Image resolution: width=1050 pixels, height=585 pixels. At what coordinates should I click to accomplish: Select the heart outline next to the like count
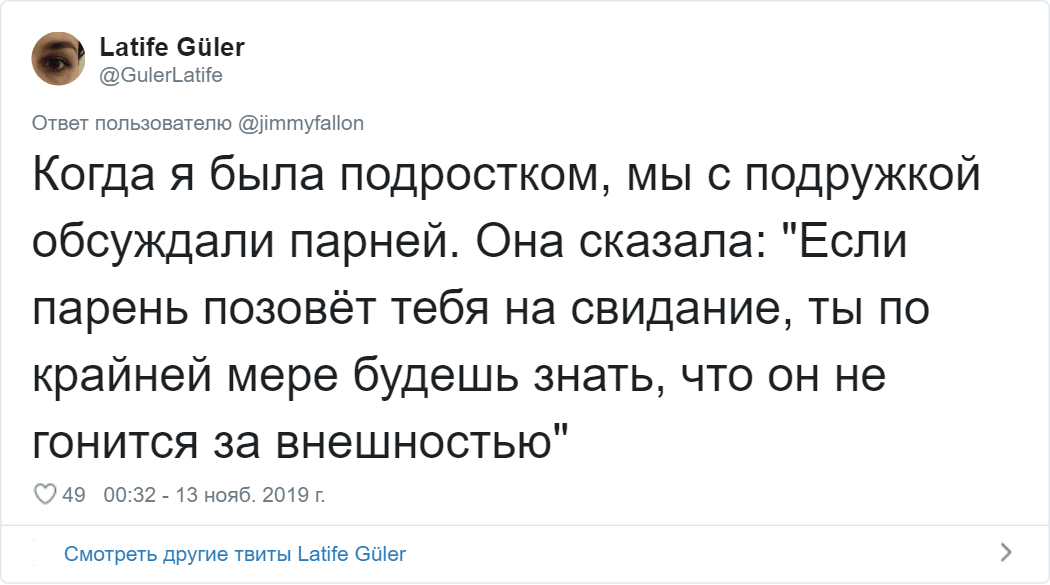click(45, 491)
